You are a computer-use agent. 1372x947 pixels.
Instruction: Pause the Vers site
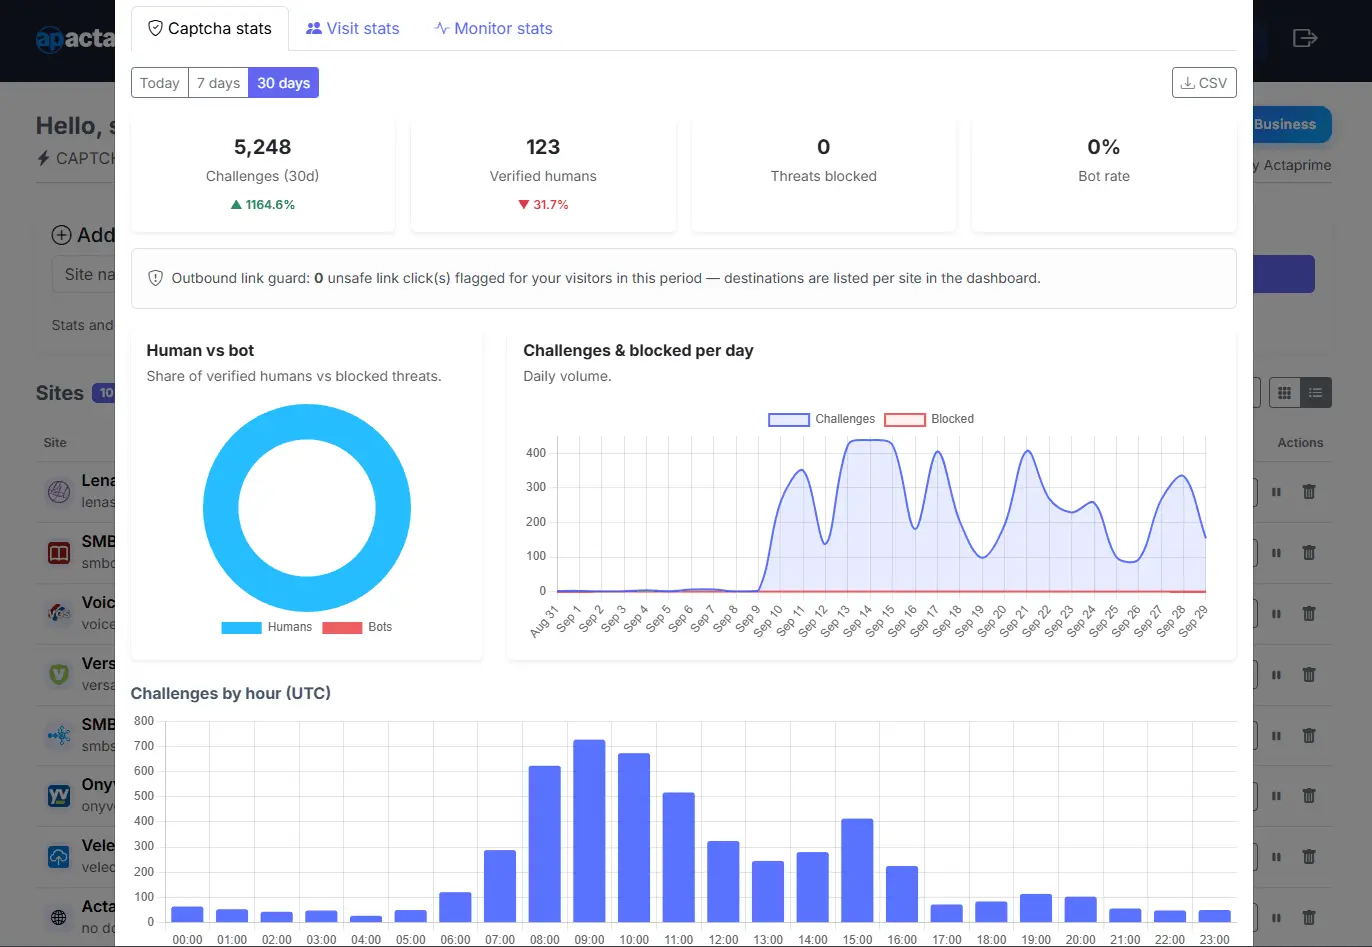tap(1276, 675)
